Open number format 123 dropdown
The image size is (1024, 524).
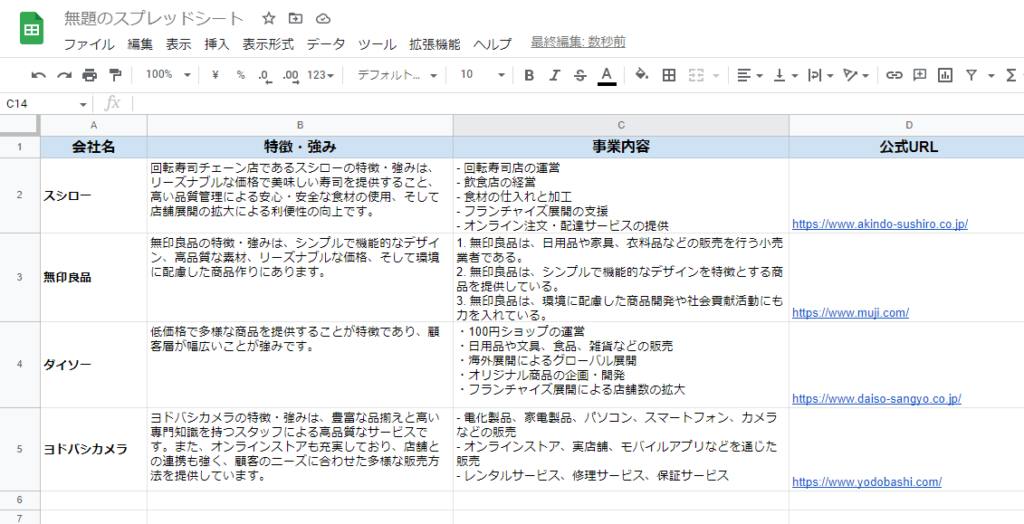coord(320,75)
